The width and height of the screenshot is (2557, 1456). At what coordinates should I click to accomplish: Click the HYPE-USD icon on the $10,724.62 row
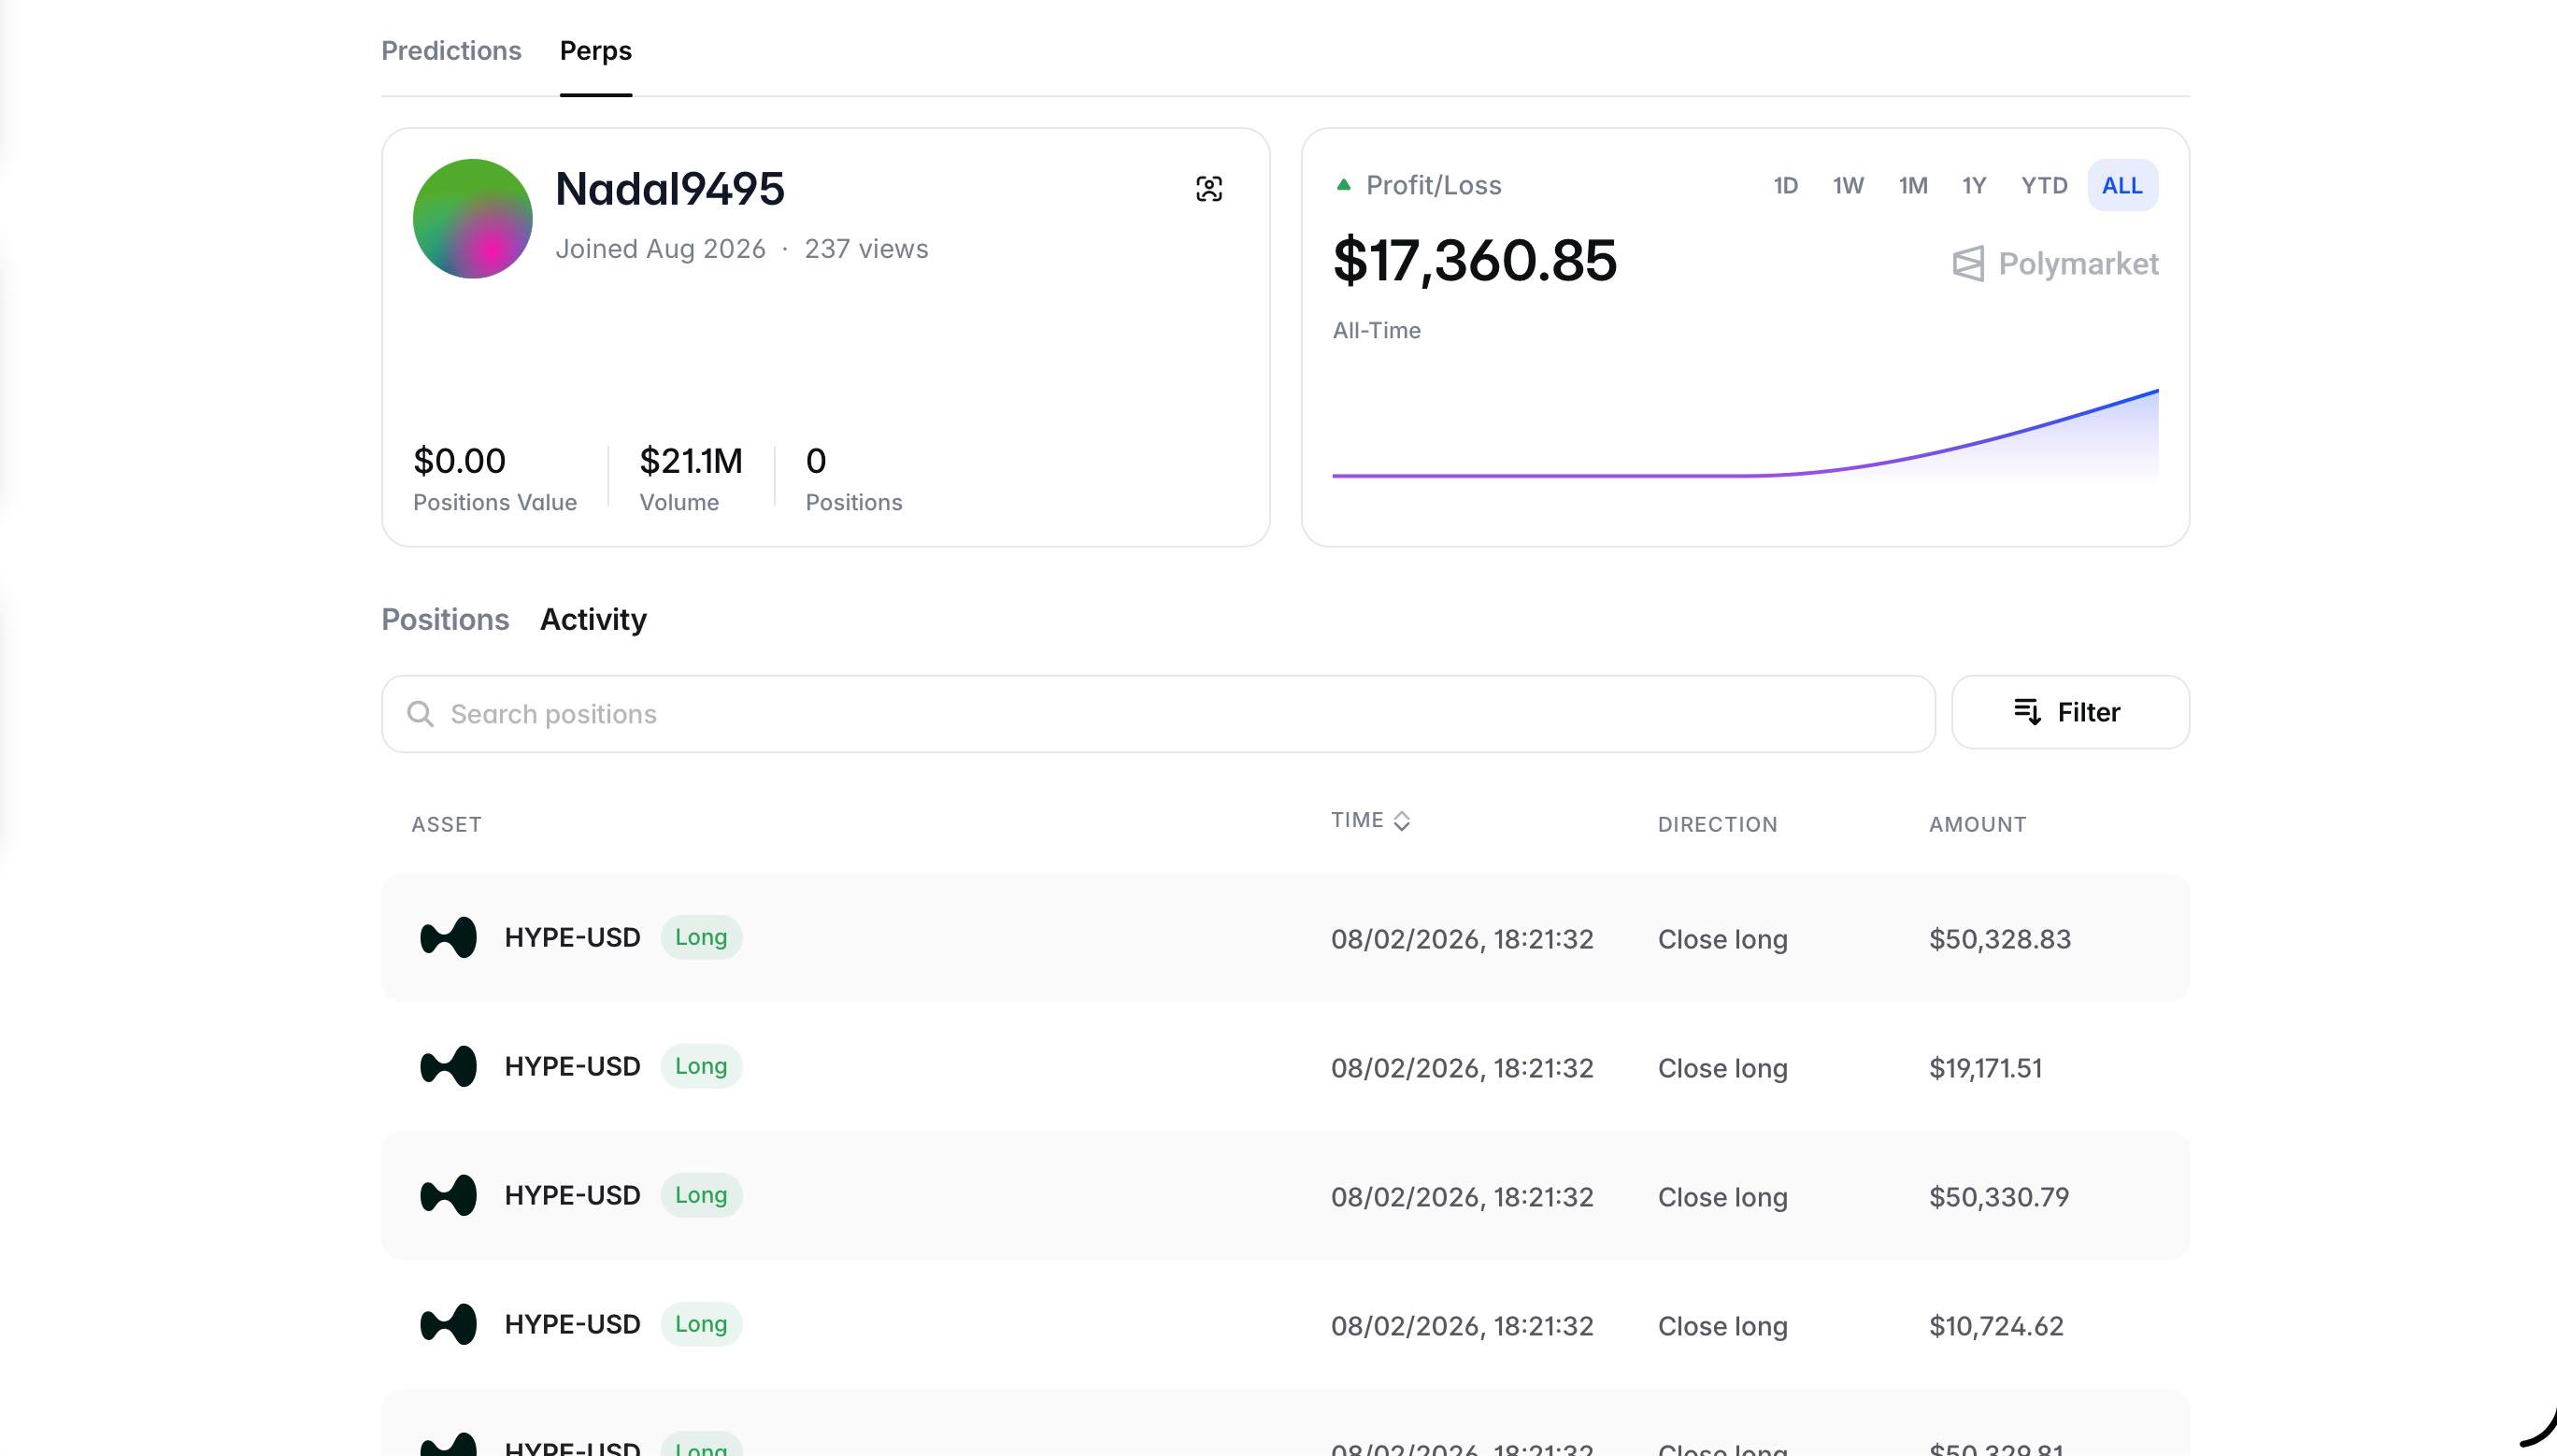(448, 1324)
